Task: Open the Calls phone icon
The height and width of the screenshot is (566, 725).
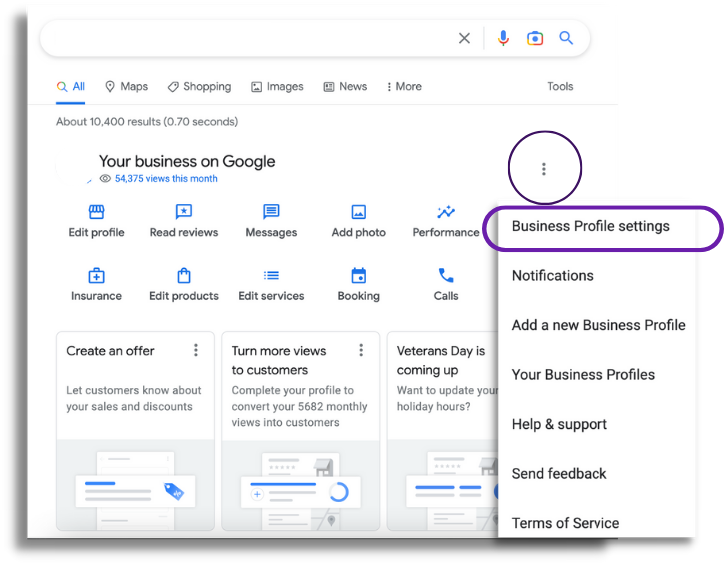Action: tap(446, 276)
